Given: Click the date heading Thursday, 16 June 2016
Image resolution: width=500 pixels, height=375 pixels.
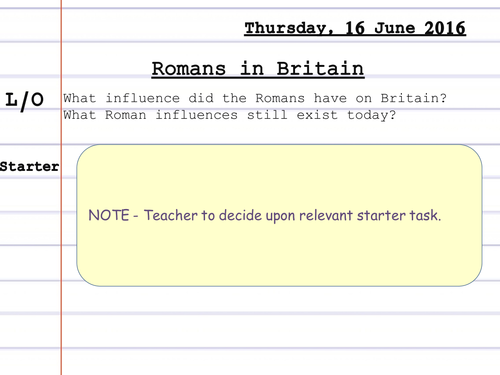Looking at the screenshot, I should click(355, 28).
